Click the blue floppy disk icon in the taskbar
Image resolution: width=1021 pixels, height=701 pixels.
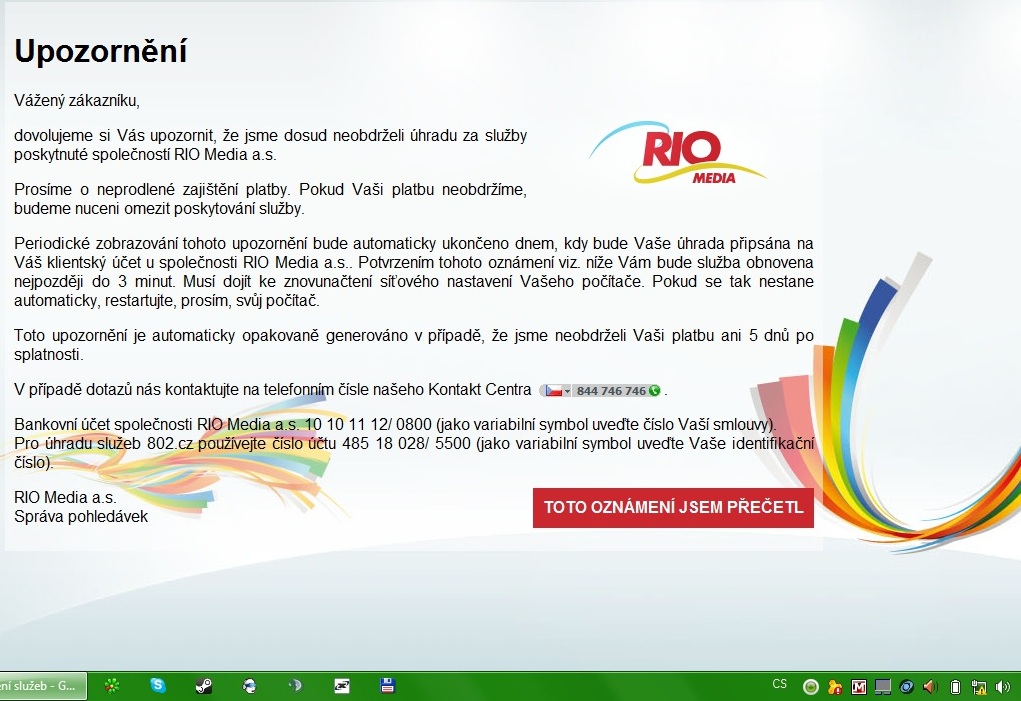click(387, 685)
